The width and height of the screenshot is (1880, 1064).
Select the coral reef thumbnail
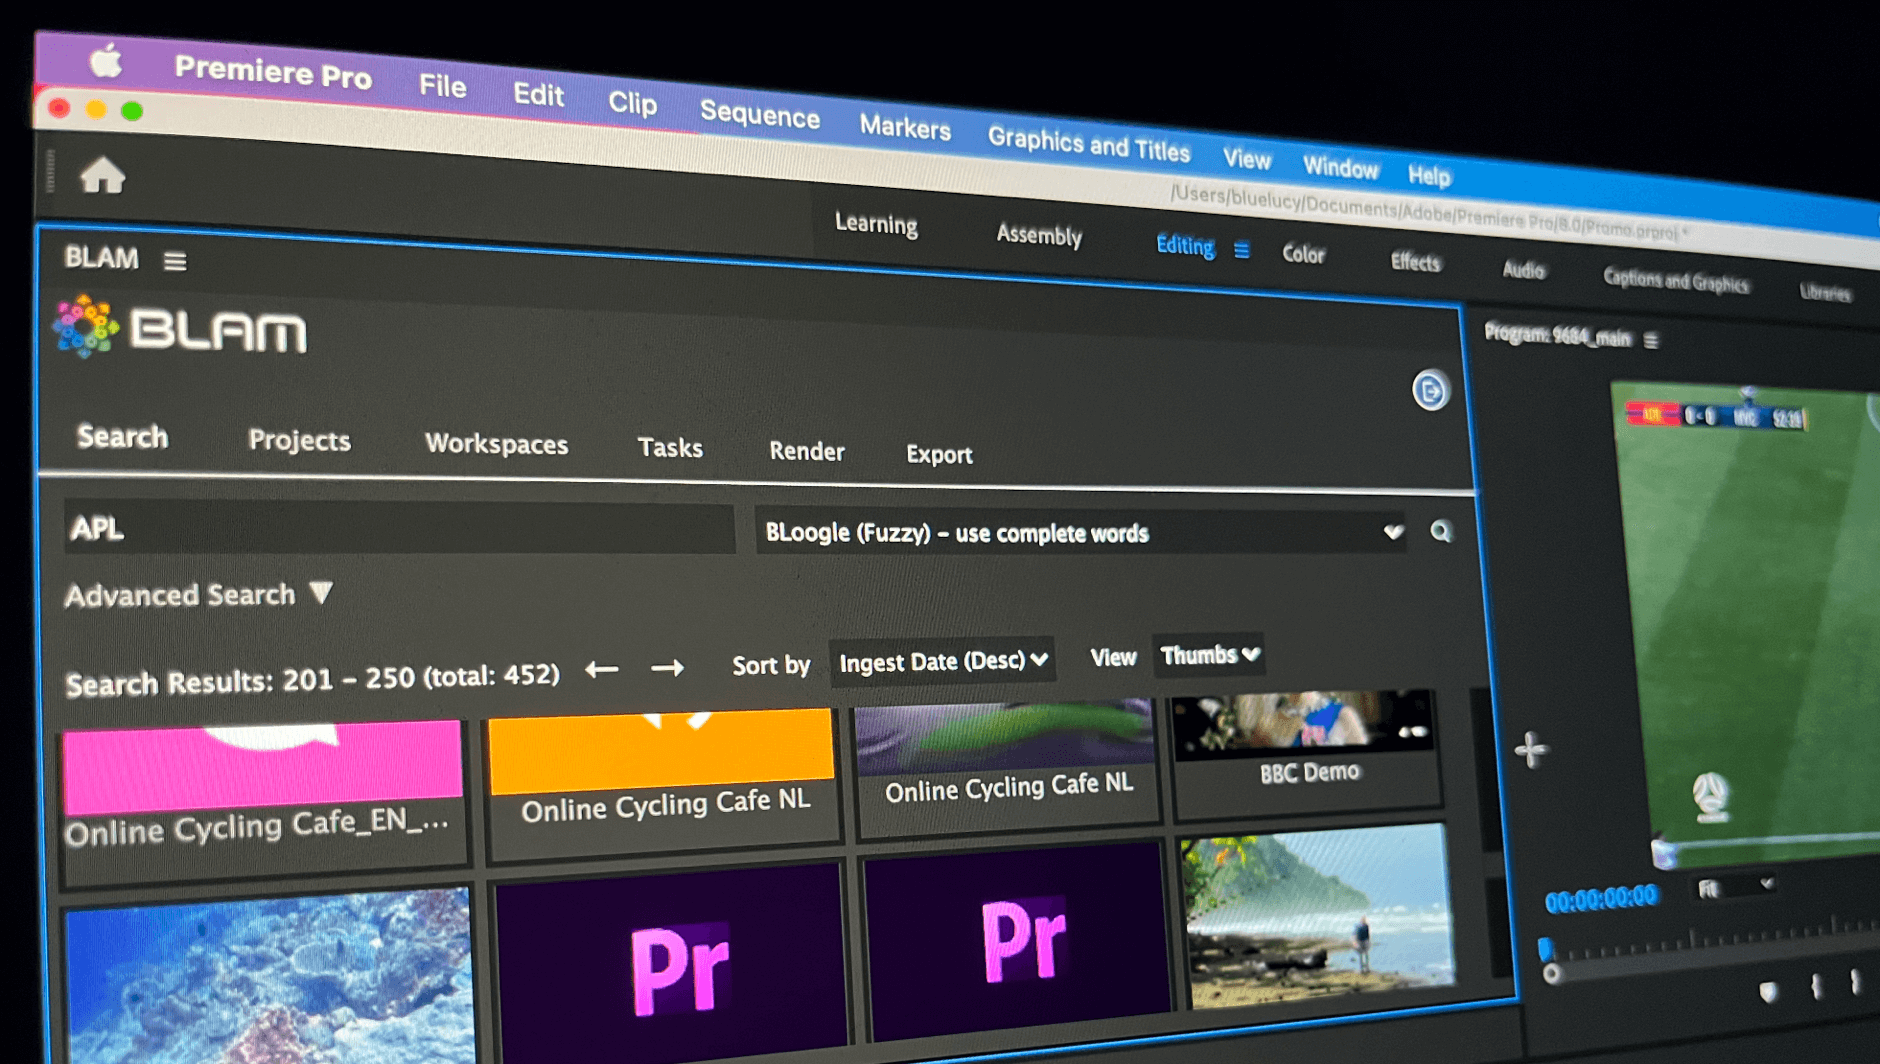[x=268, y=975]
